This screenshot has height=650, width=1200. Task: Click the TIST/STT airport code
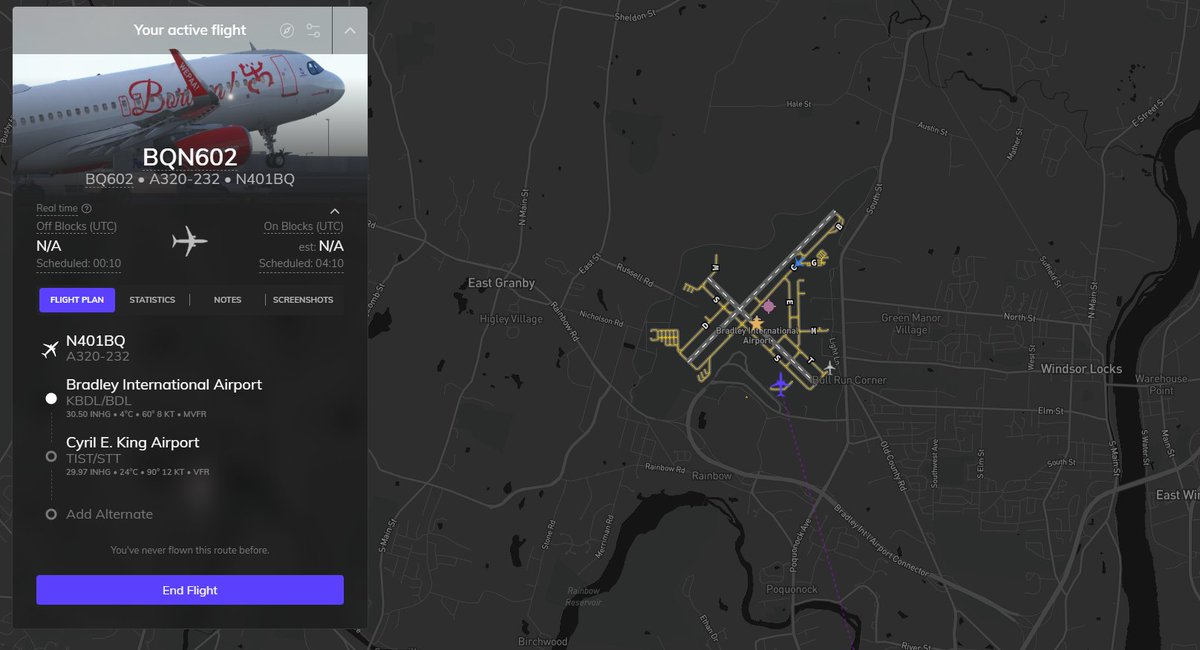(x=96, y=458)
